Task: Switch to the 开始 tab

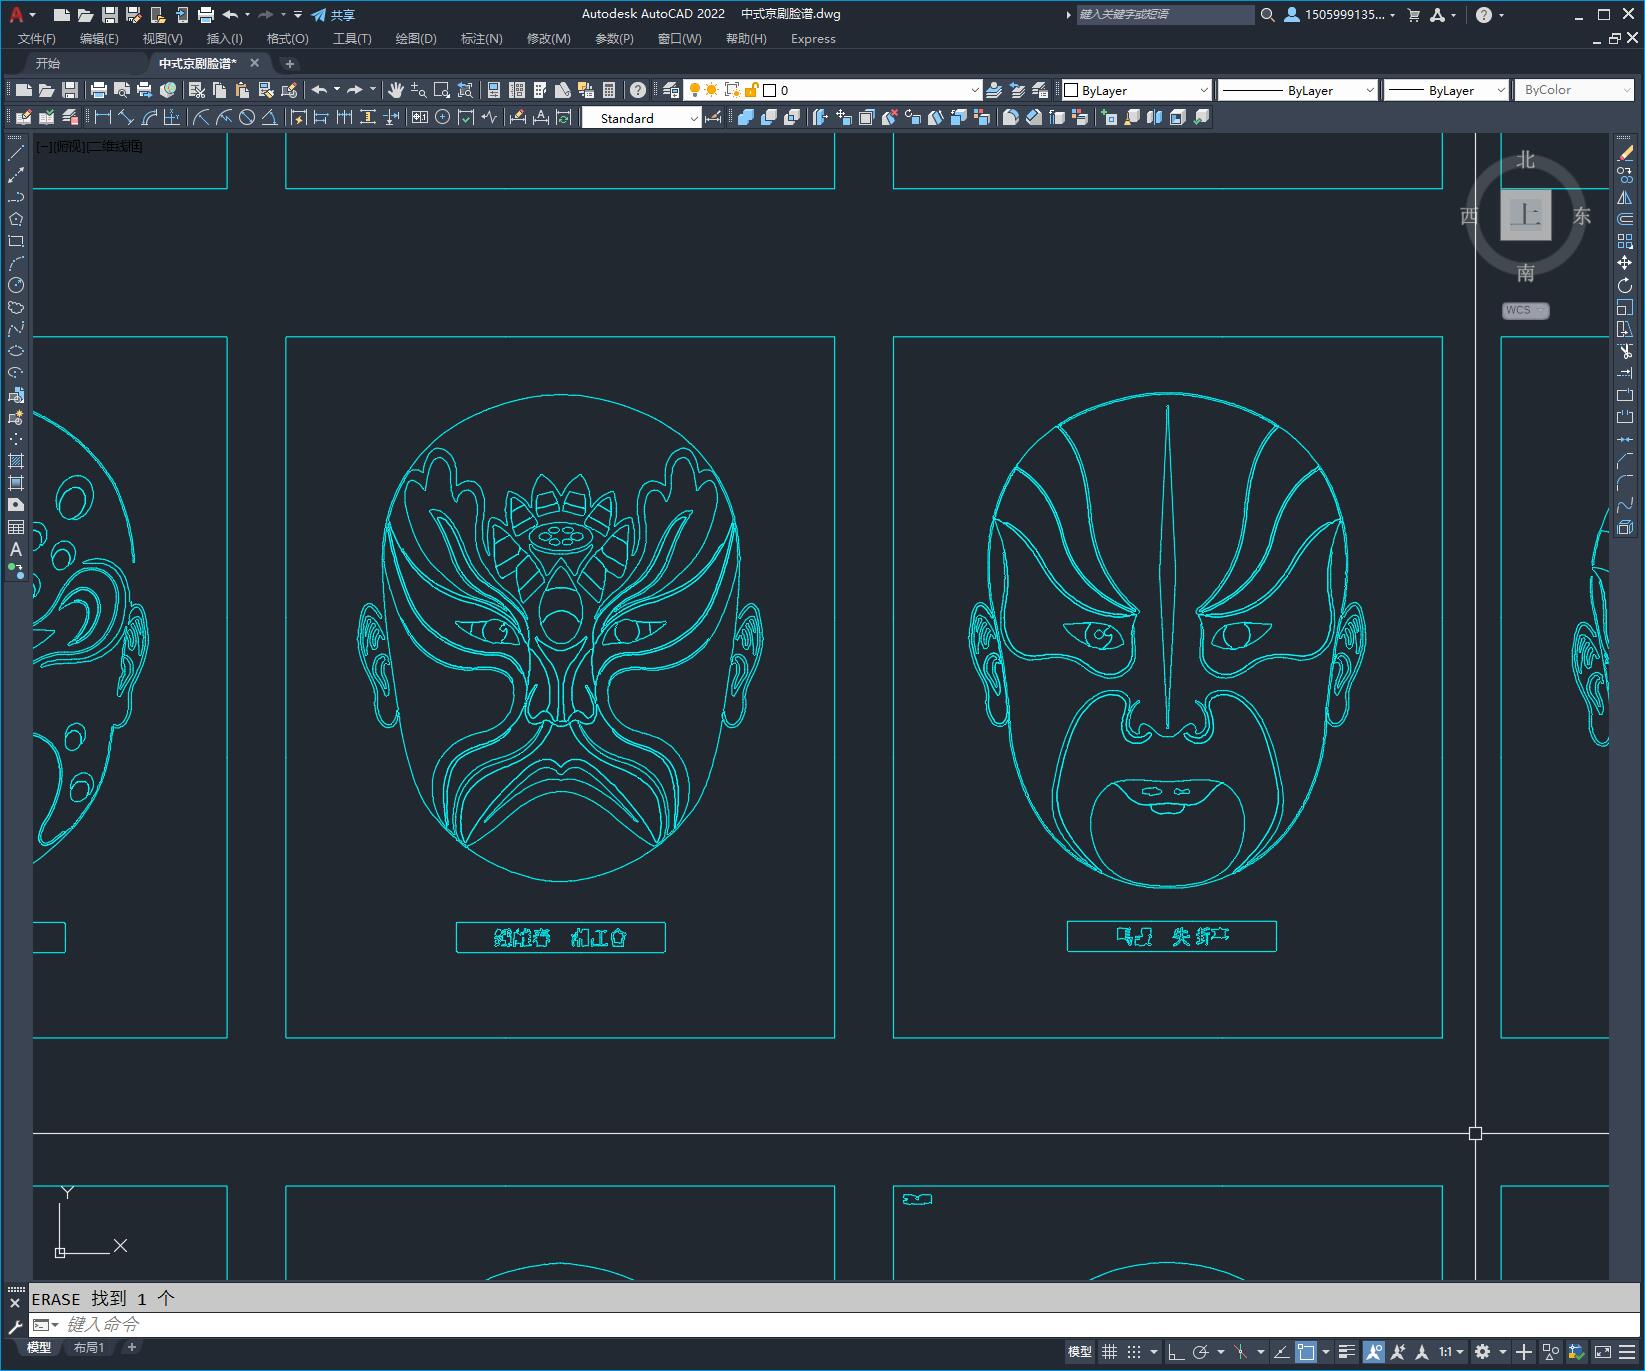Action: click(48, 63)
